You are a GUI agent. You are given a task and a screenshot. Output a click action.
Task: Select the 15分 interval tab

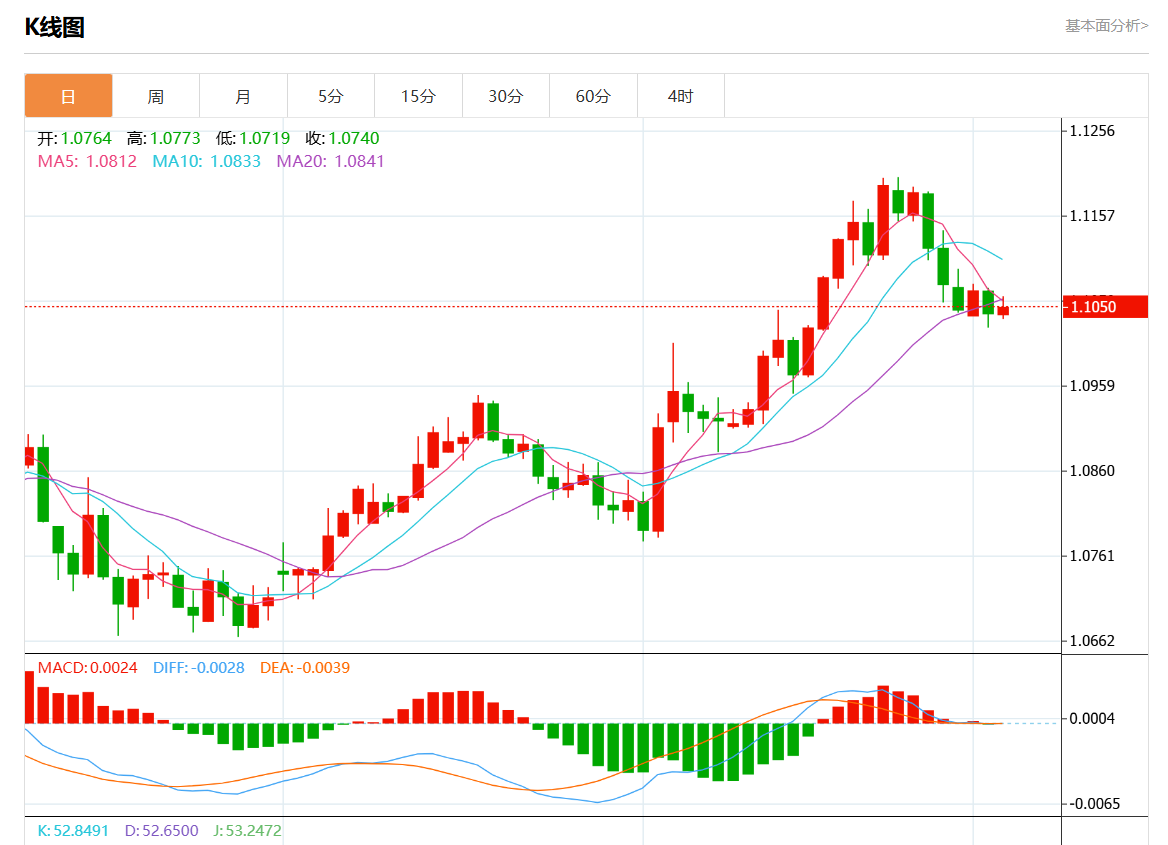(x=418, y=96)
